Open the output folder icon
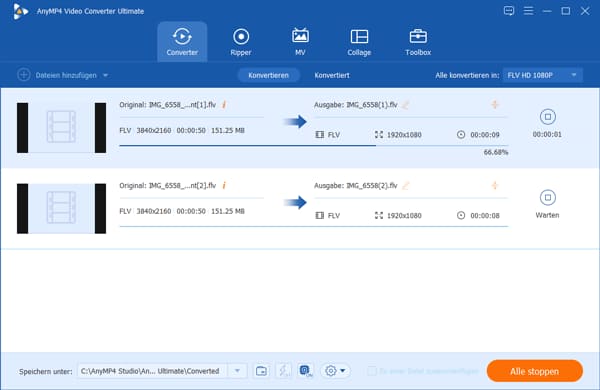The height and width of the screenshot is (390, 600). pyautogui.click(x=261, y=371)
